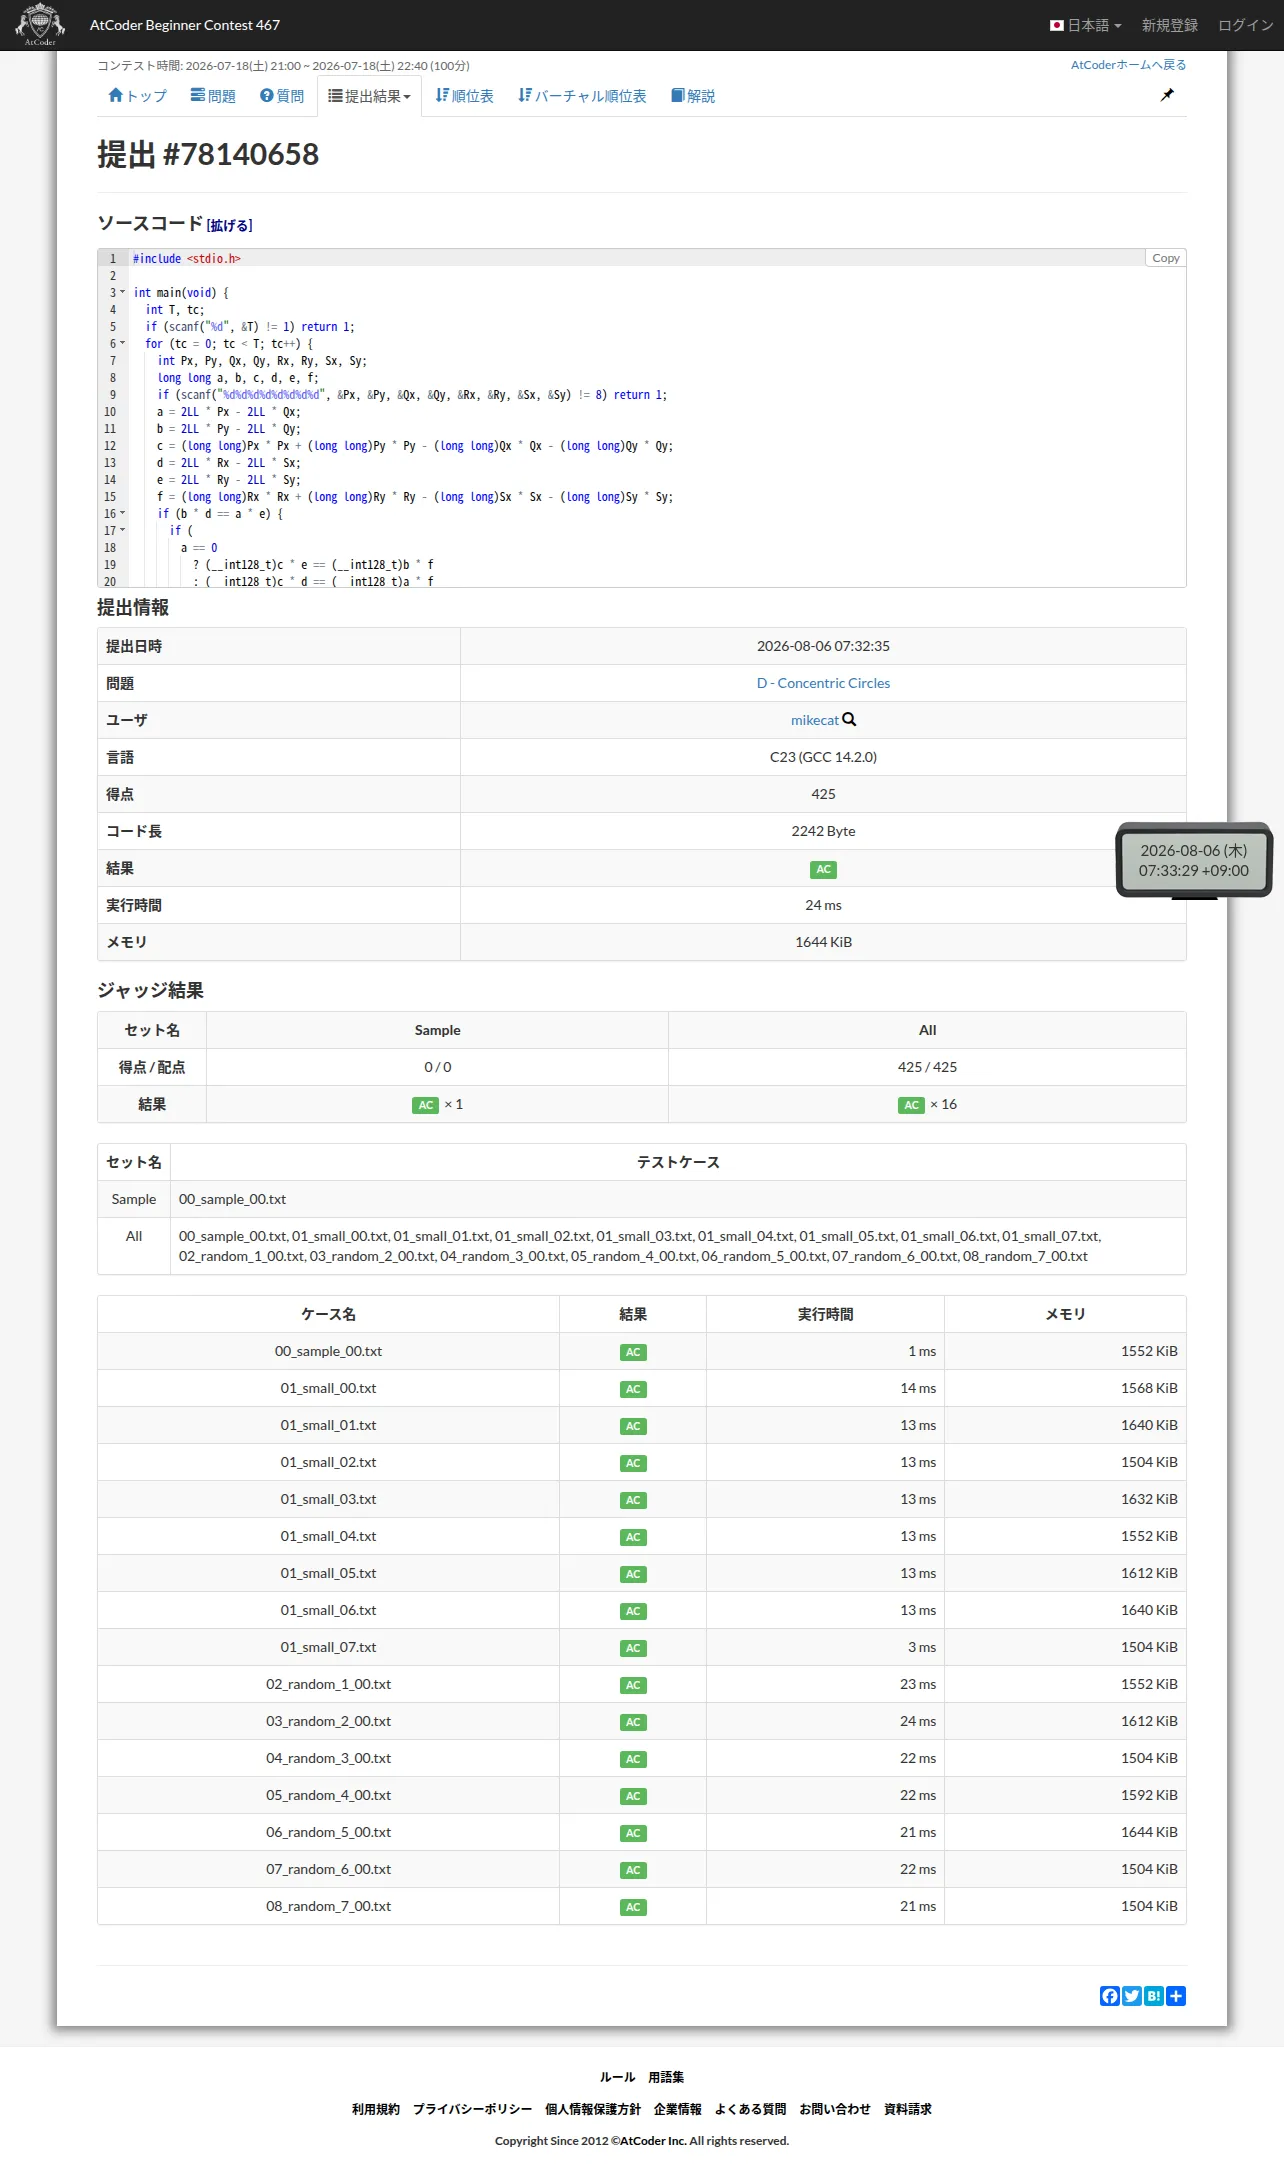This screenshot has width=1284, height=2170.
Task: Click the 14 ms time for 01_small_00.txt
Action: point(918,1388)
